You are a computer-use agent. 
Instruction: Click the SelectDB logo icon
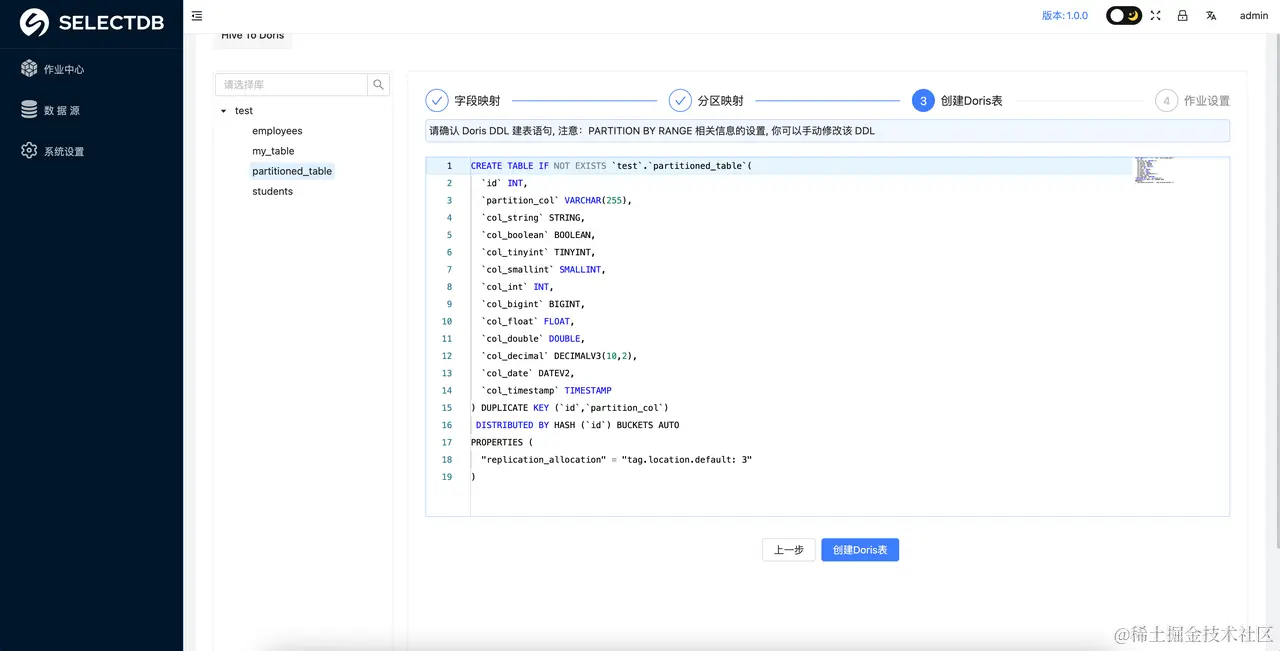tap(35, 22)
